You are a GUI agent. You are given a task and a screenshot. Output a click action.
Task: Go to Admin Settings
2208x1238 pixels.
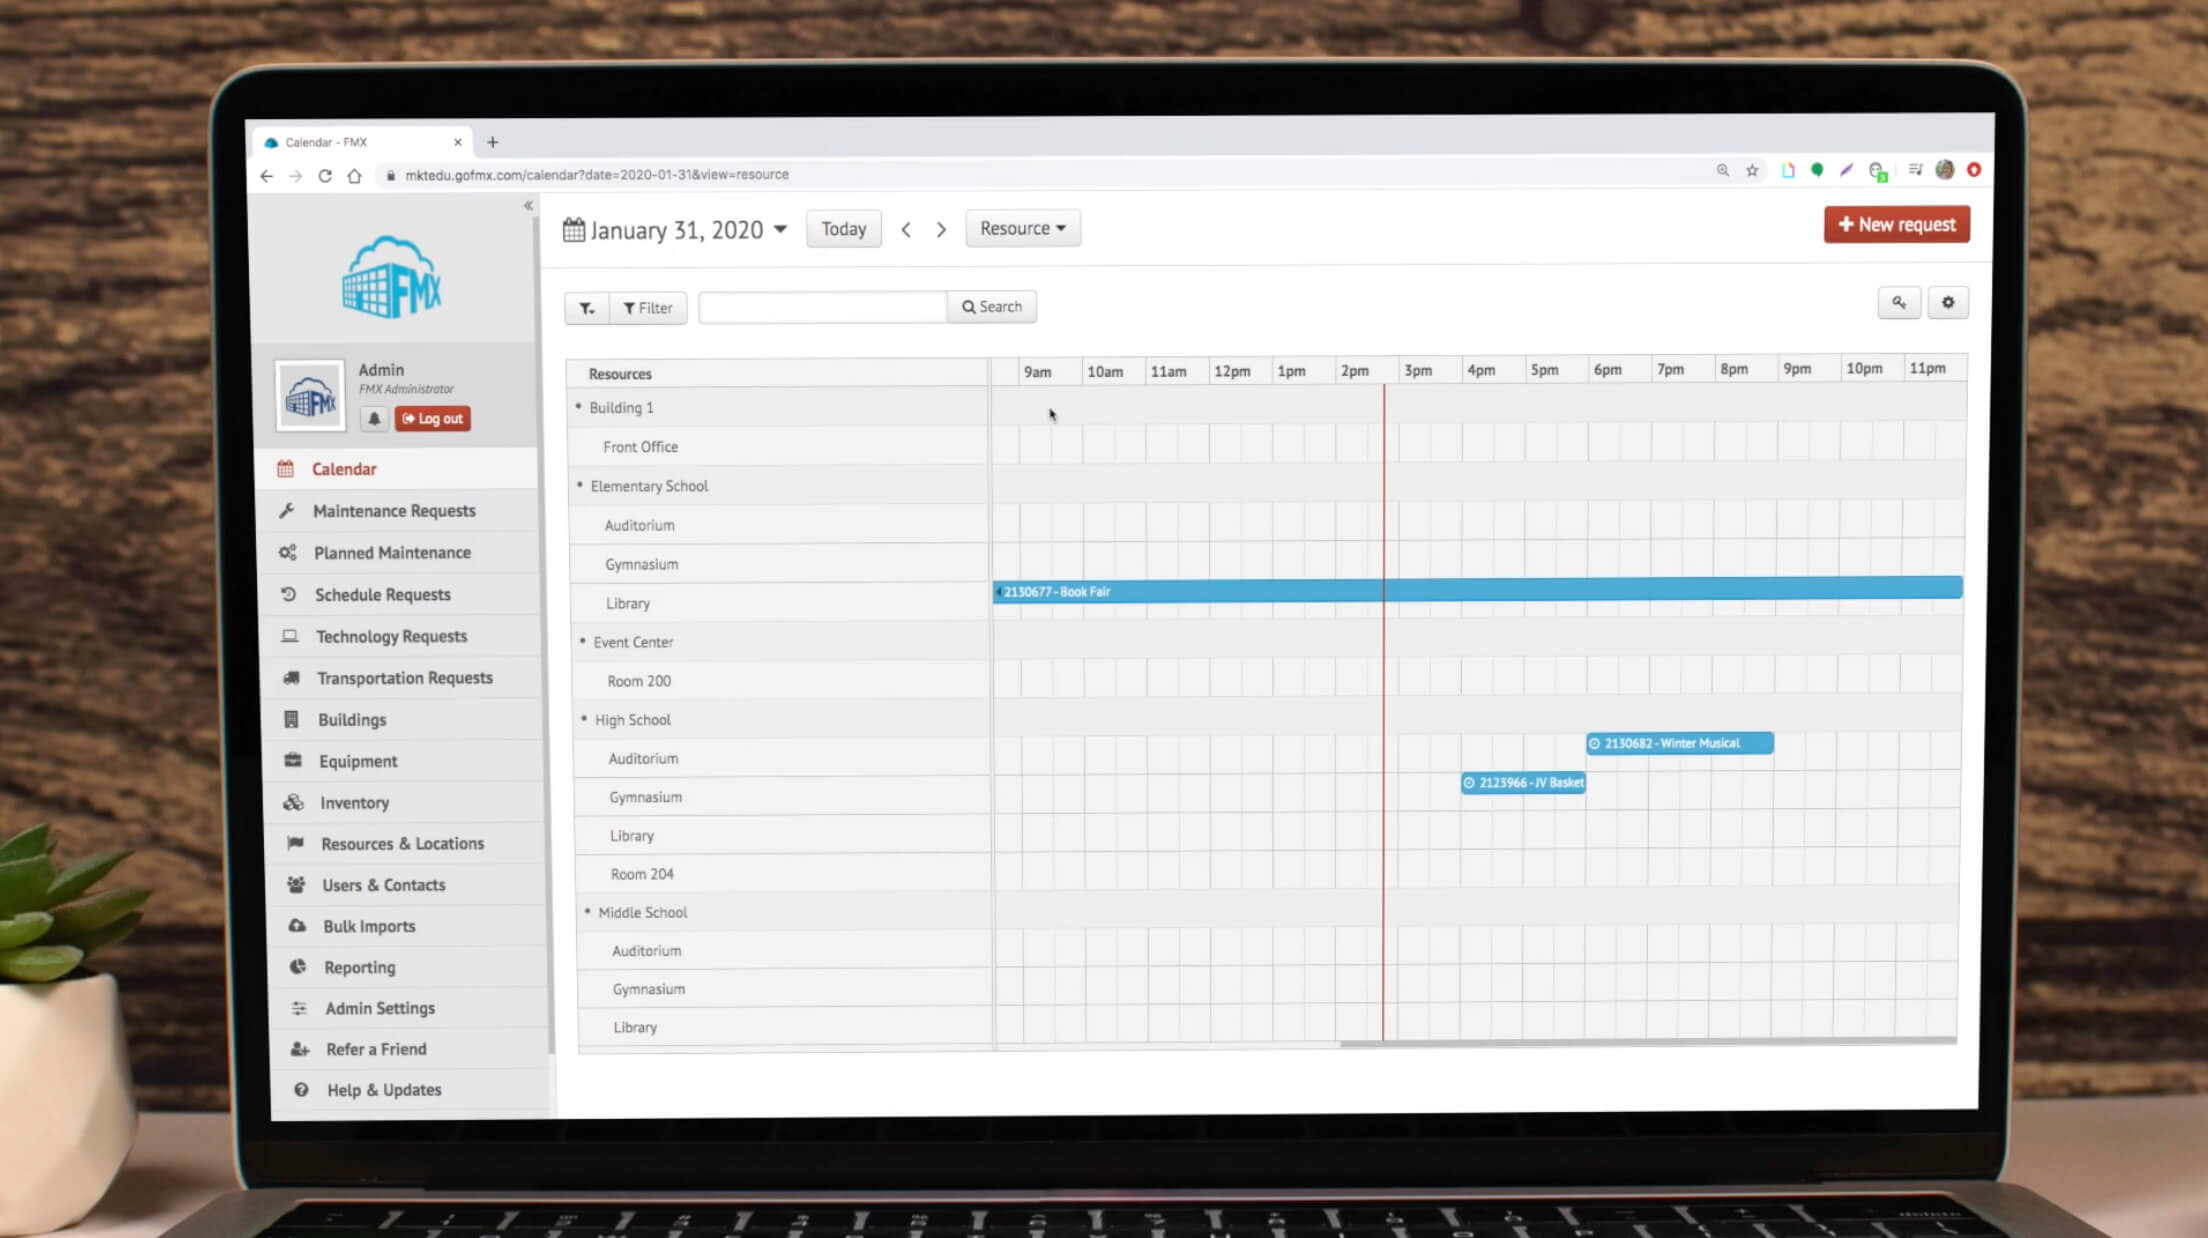378,1007
